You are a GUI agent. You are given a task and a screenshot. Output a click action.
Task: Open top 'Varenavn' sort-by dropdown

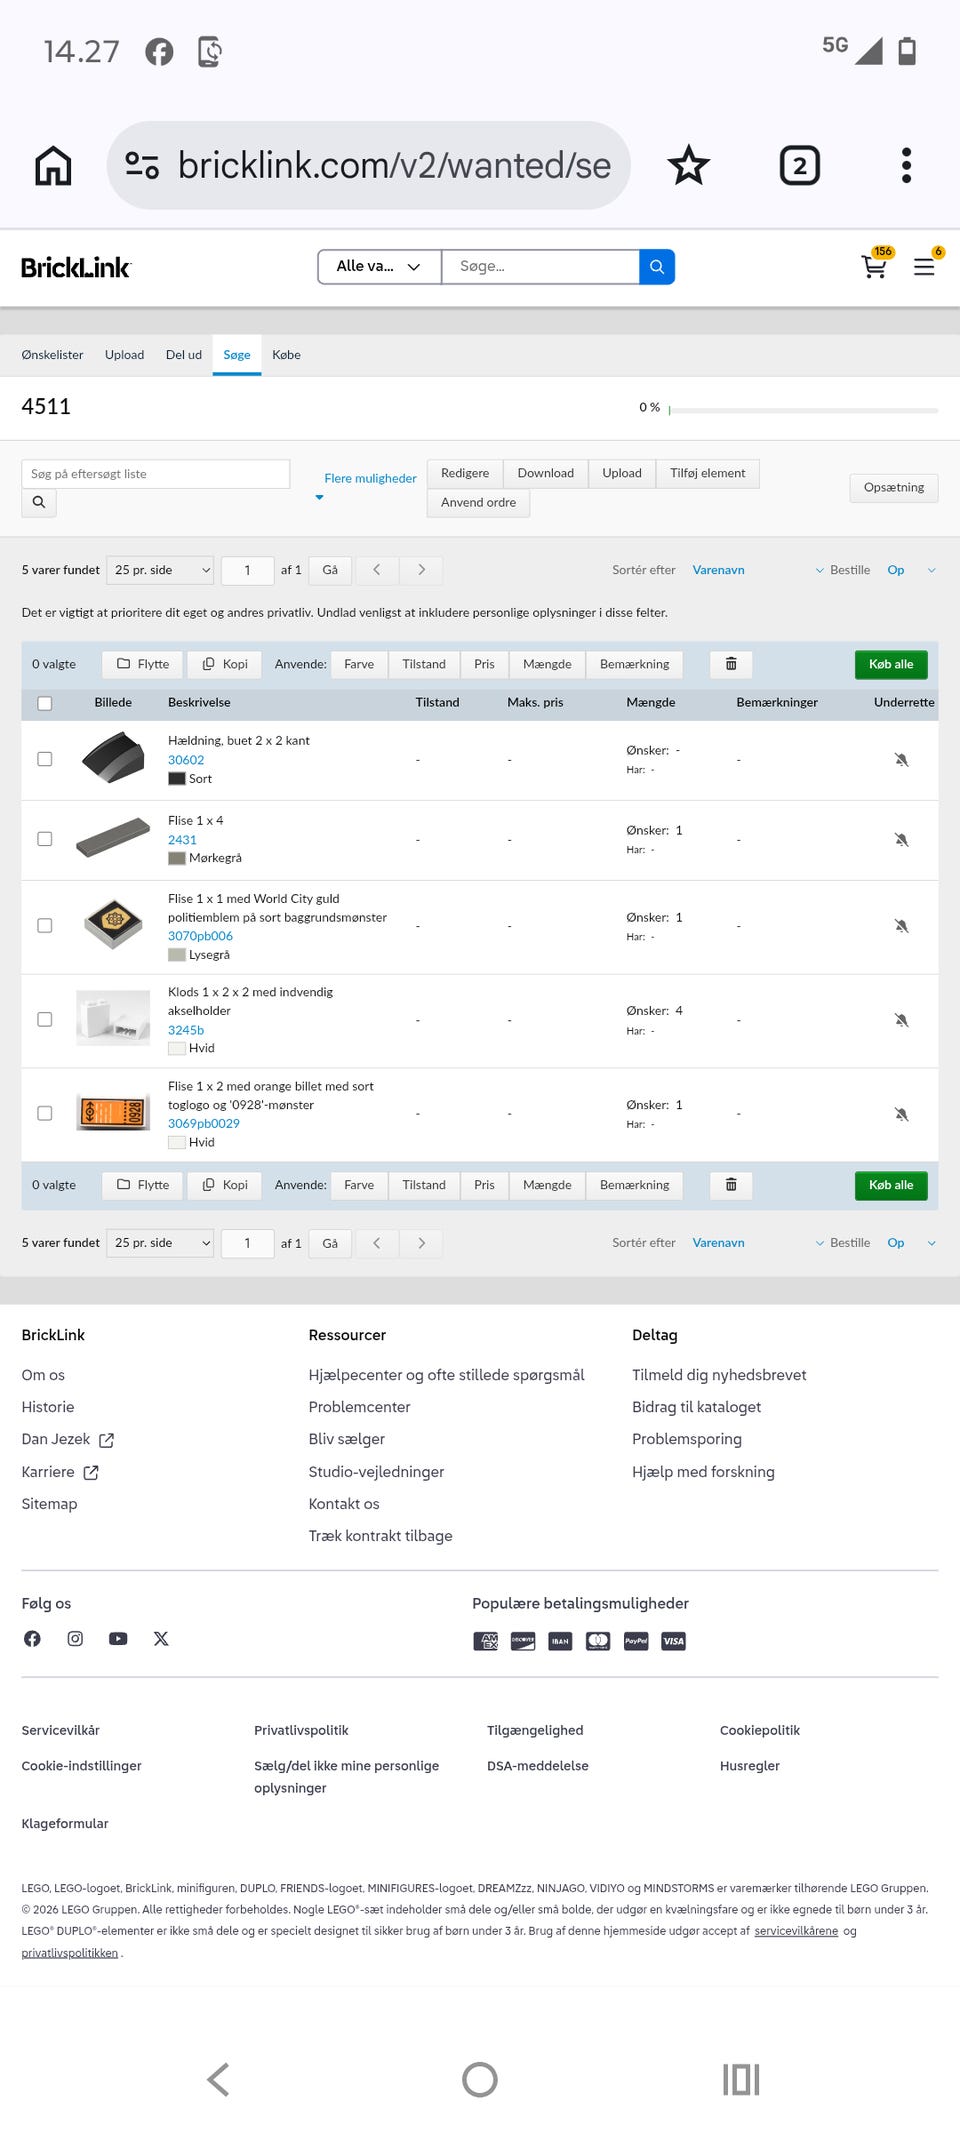758,570
